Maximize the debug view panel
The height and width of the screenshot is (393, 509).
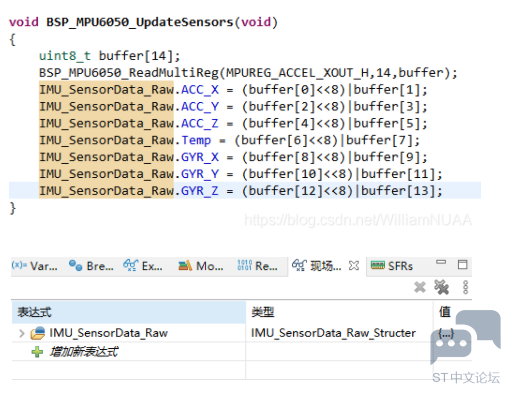coord(462,265)
